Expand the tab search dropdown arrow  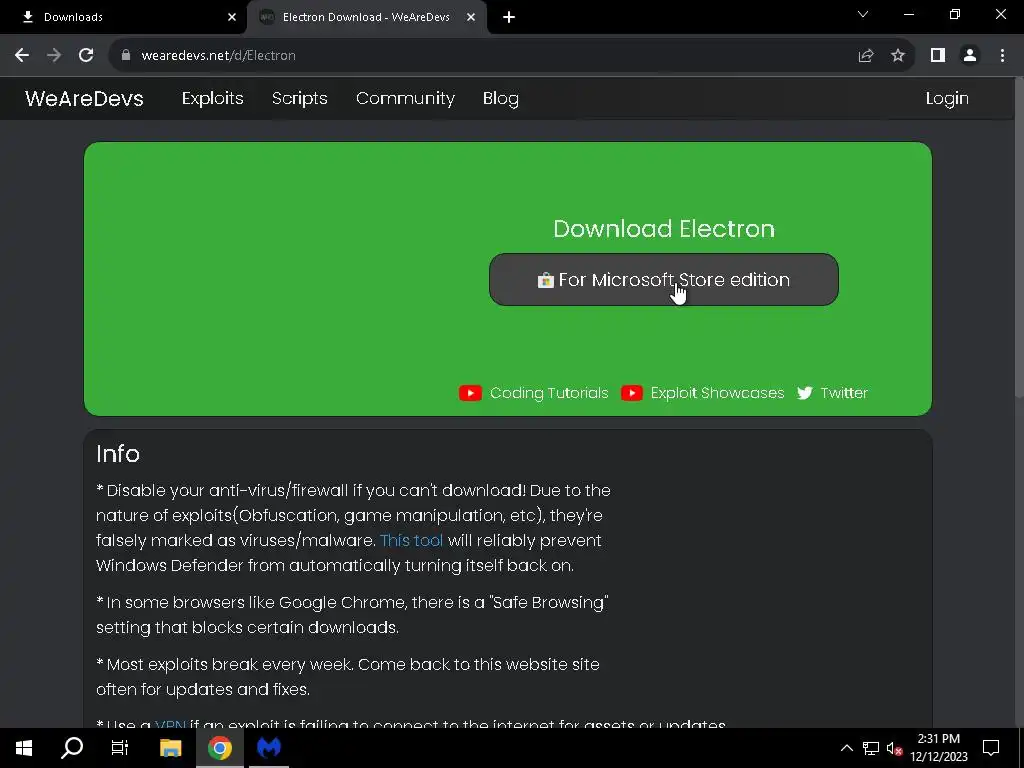tap(863, 14)
